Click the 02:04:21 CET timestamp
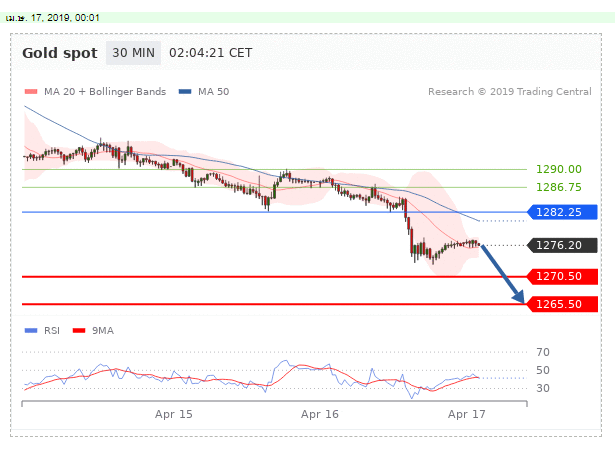 211,53
